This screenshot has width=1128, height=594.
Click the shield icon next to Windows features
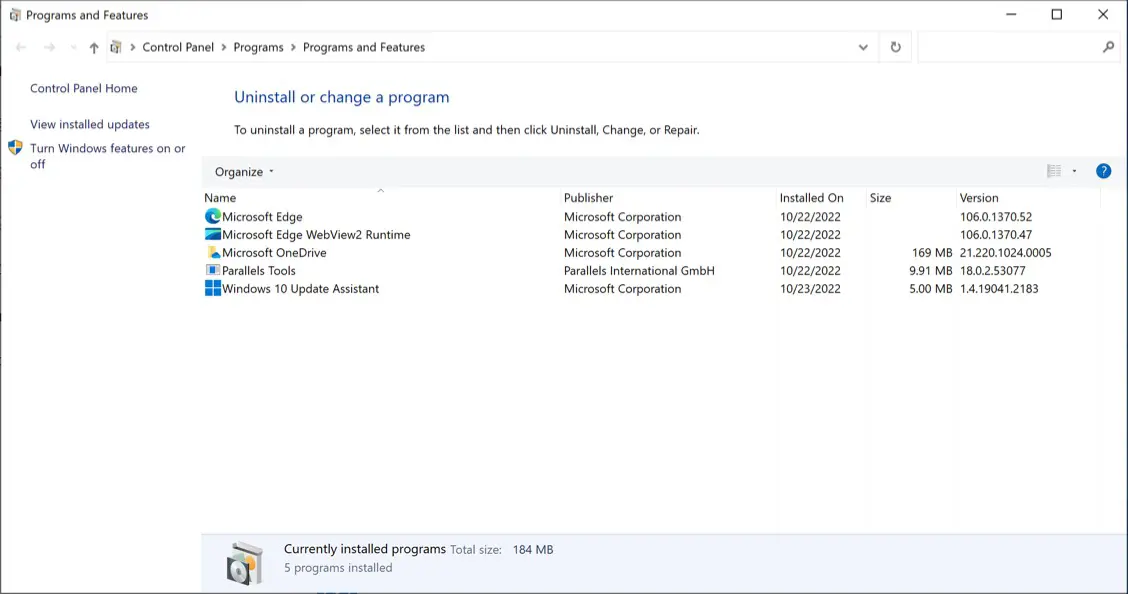pyautogui.click(x=14, y=148)
